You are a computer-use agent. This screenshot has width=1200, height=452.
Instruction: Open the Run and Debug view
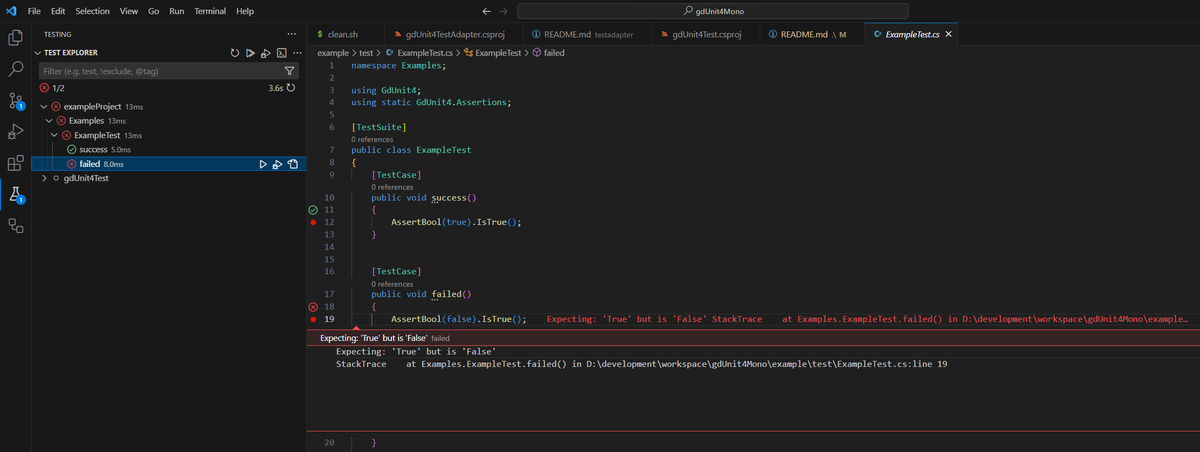coord(15,131)
